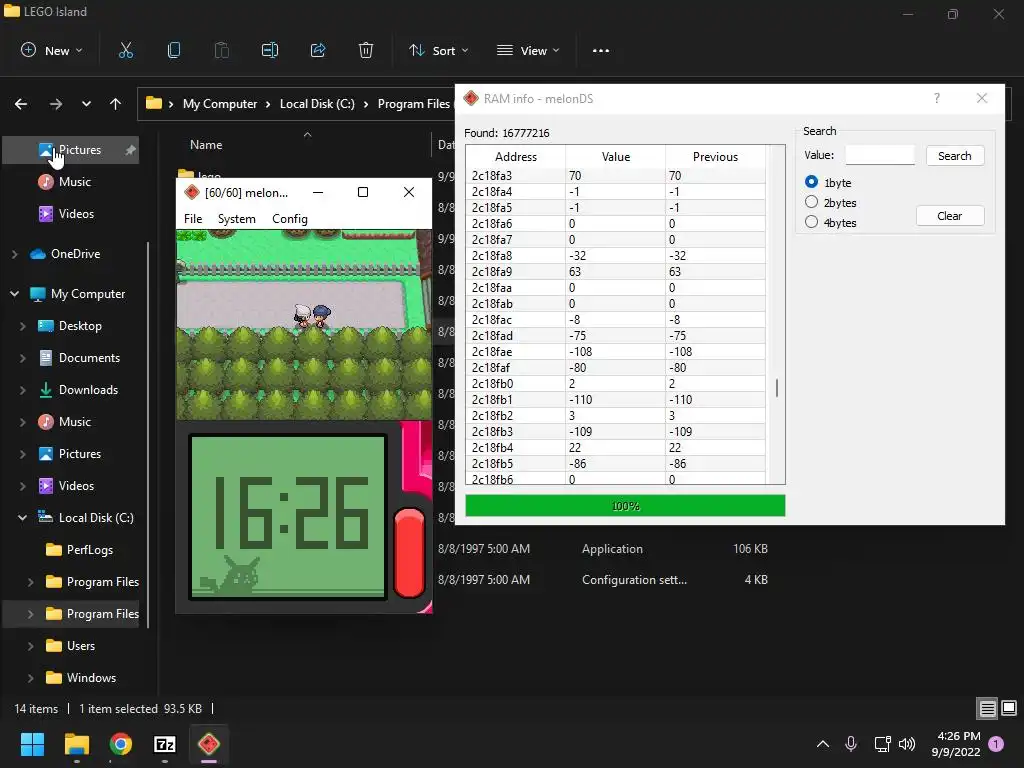Open melonDS Config menu

pos(289,219)
